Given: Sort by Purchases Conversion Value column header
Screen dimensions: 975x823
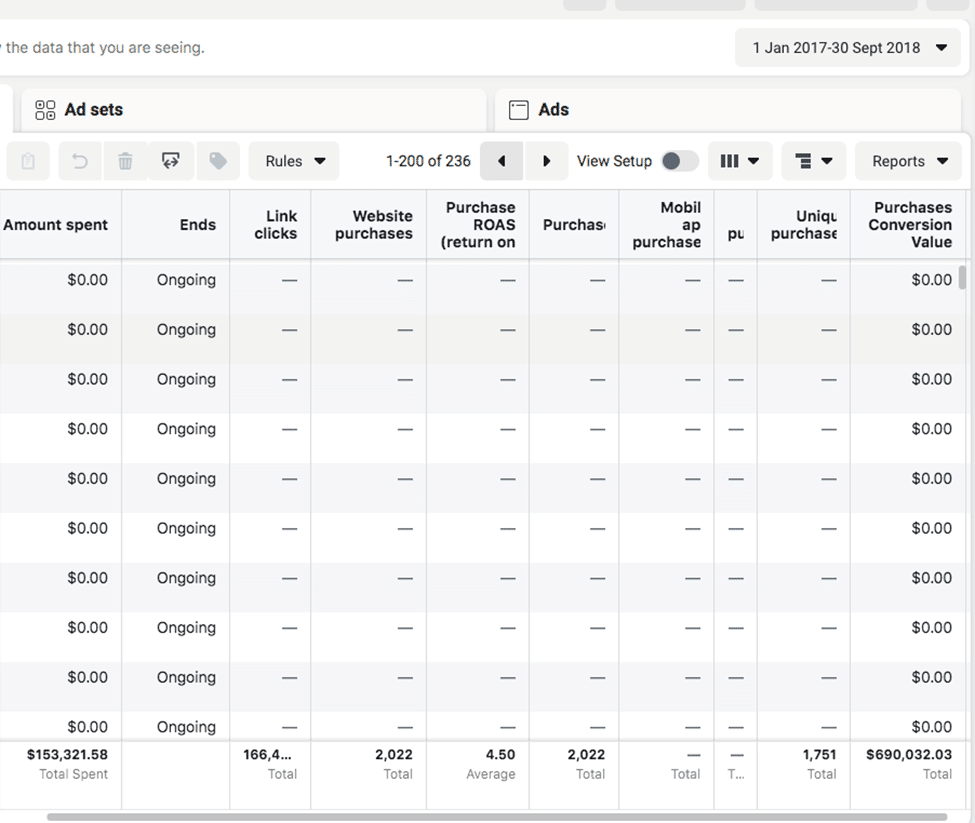Looking at the screenshot, I should point(910,225).
